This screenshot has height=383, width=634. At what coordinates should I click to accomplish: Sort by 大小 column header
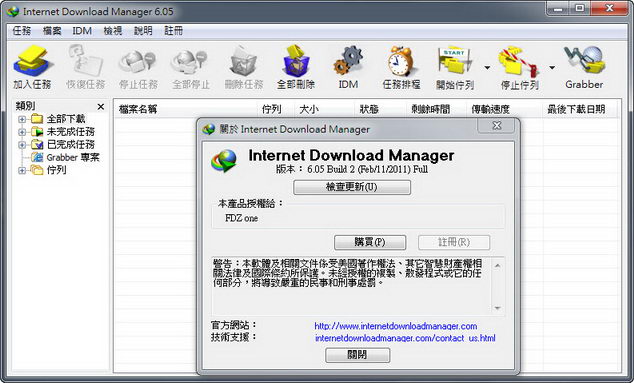(325, 109)
